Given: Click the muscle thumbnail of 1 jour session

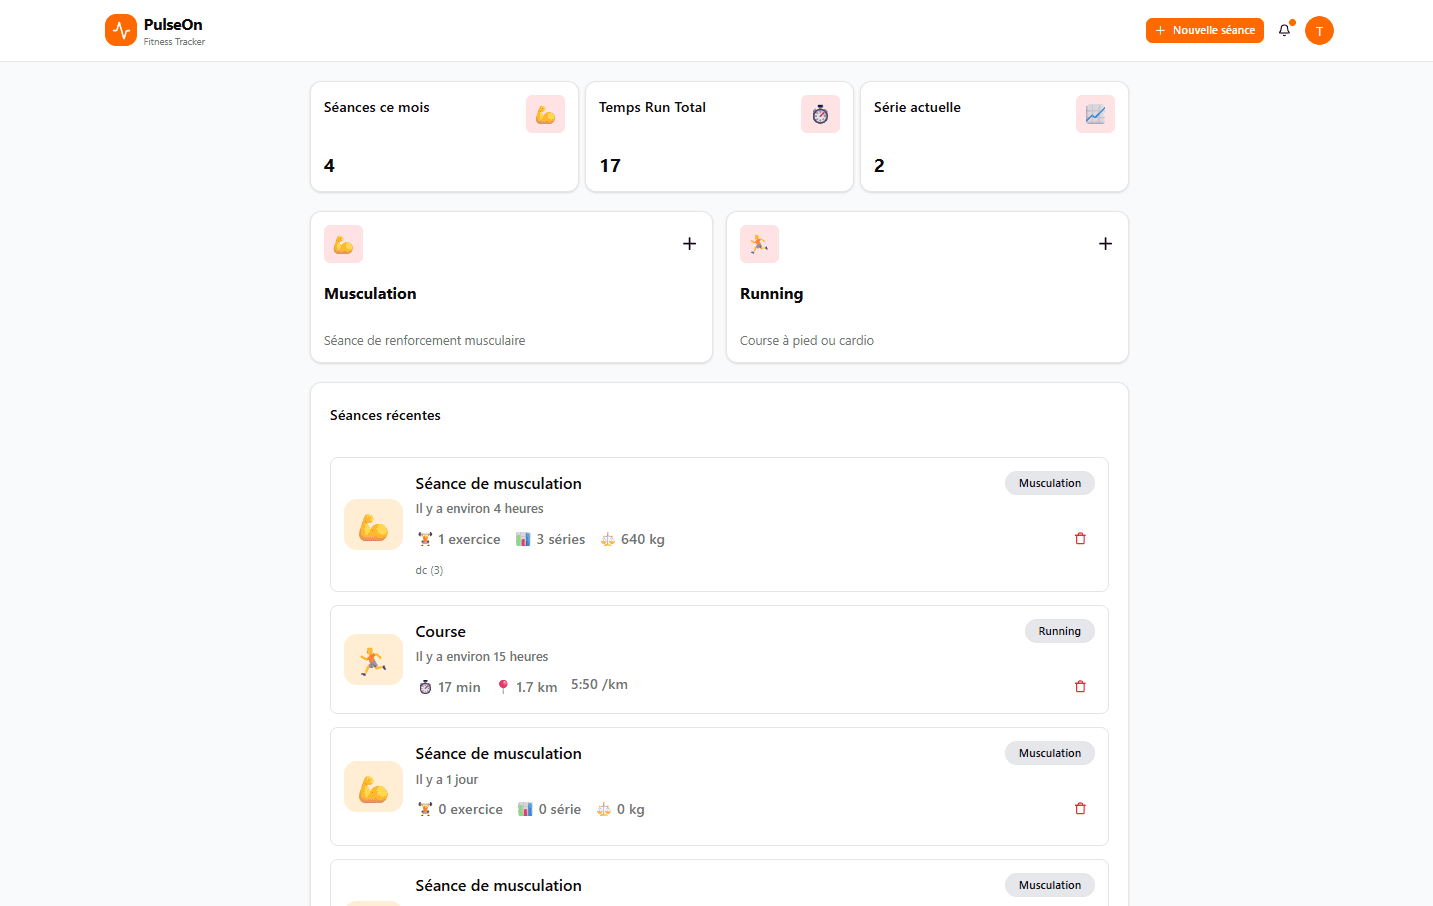Looking at the screenshot, I should click(373, 786).
